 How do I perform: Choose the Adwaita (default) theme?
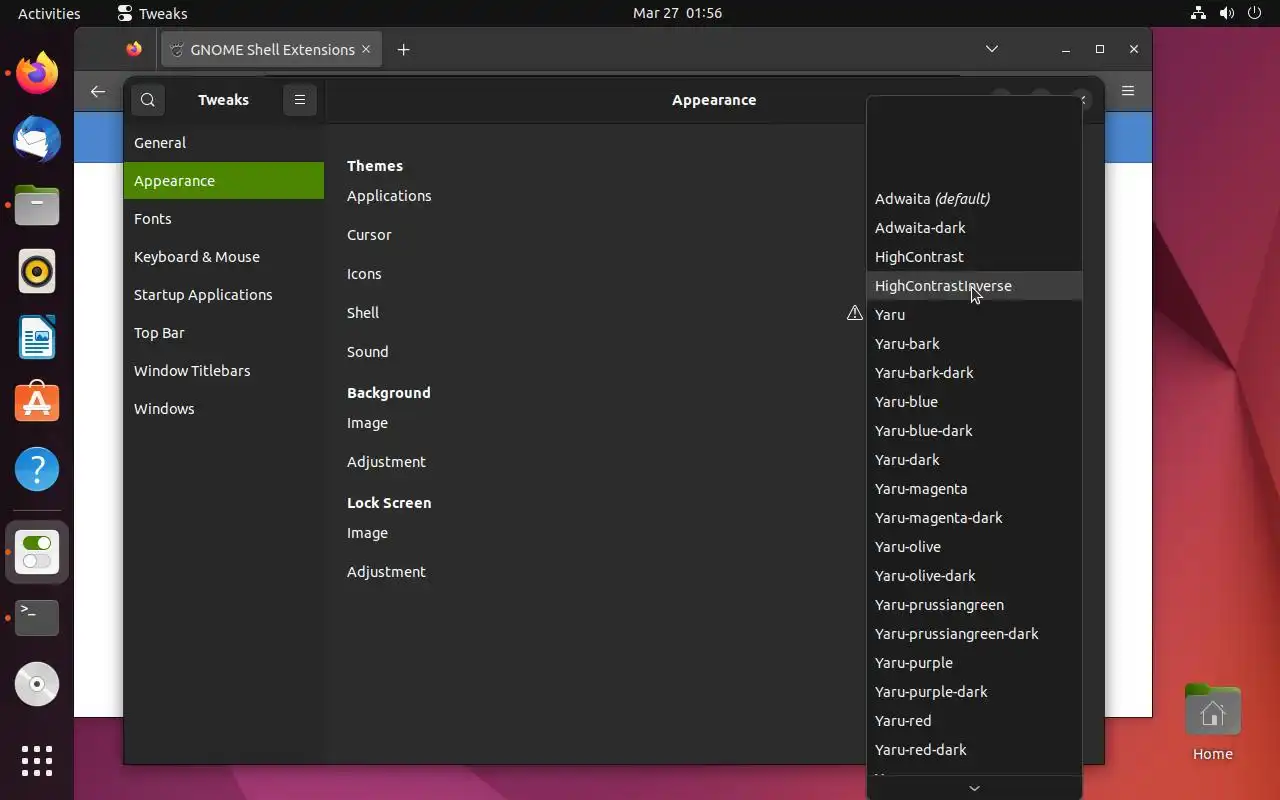(x=974, y=199)
